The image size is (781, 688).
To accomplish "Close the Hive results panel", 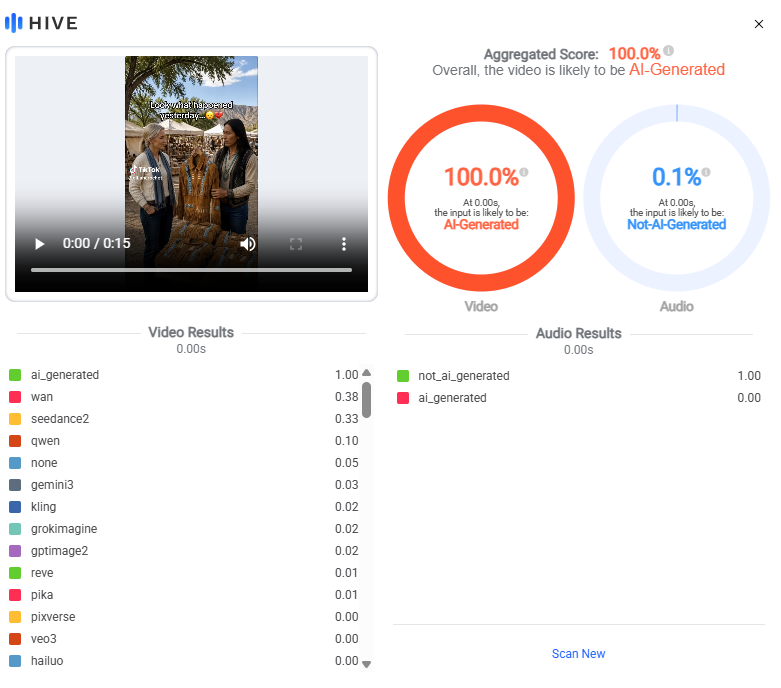I will tap(759, 24).
